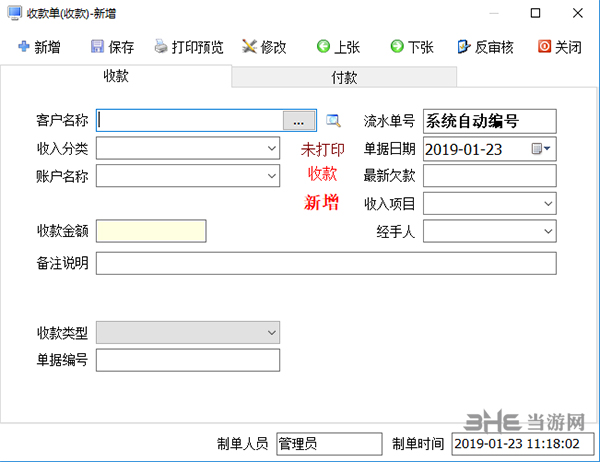
Task: Maximize the 收款单 window
Action: point(535,13)
